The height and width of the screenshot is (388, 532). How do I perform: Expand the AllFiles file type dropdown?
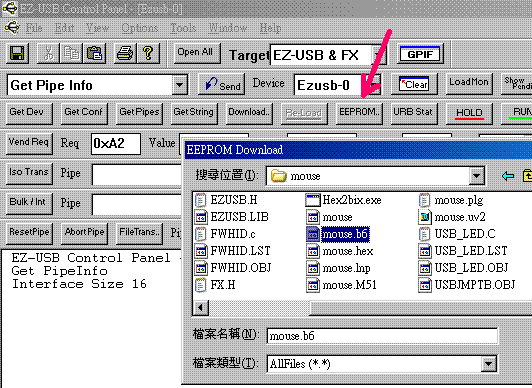coord(489,364)
